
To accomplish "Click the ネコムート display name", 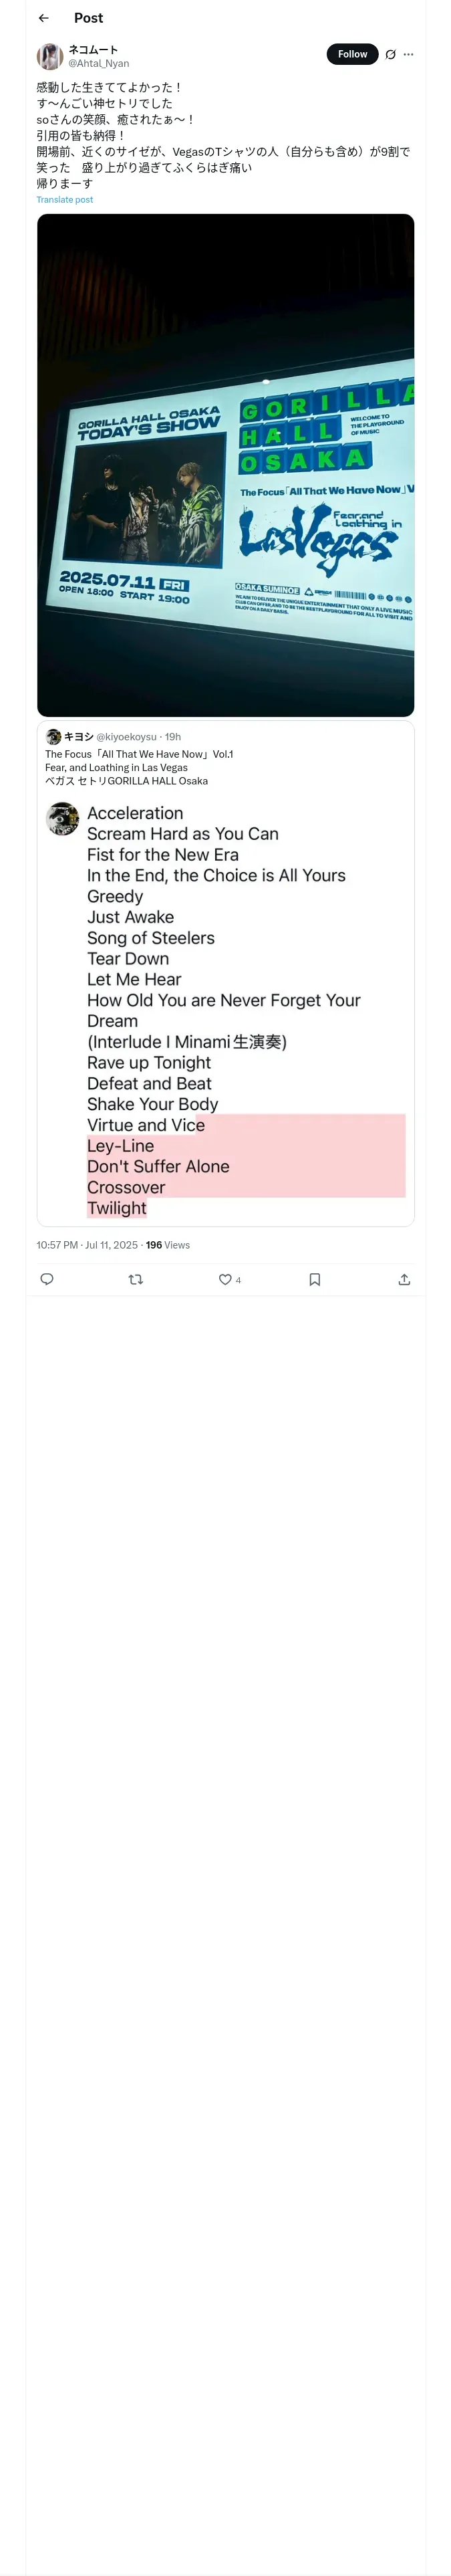I will point(93,49).
